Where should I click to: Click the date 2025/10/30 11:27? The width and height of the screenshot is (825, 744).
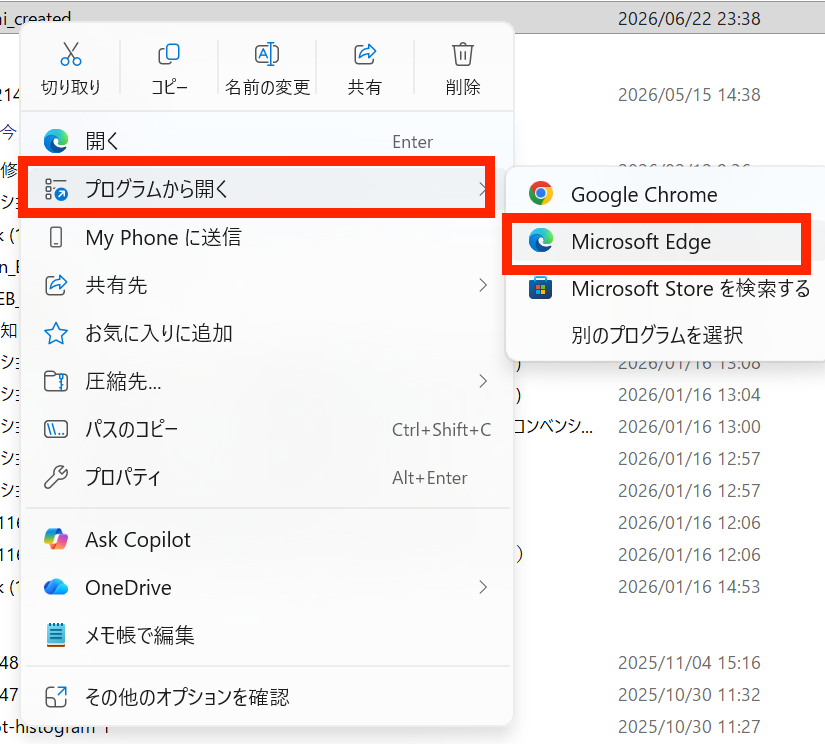click(x=689, y=727)
